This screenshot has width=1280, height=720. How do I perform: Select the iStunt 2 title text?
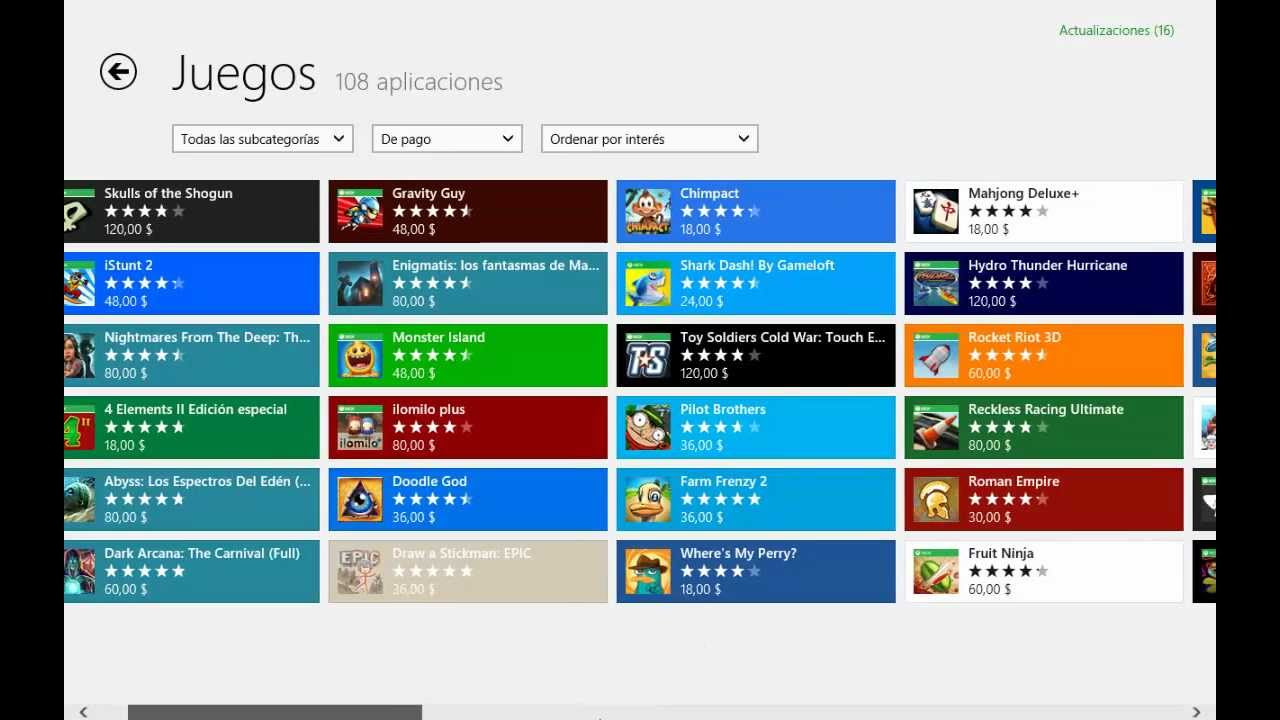128,265
